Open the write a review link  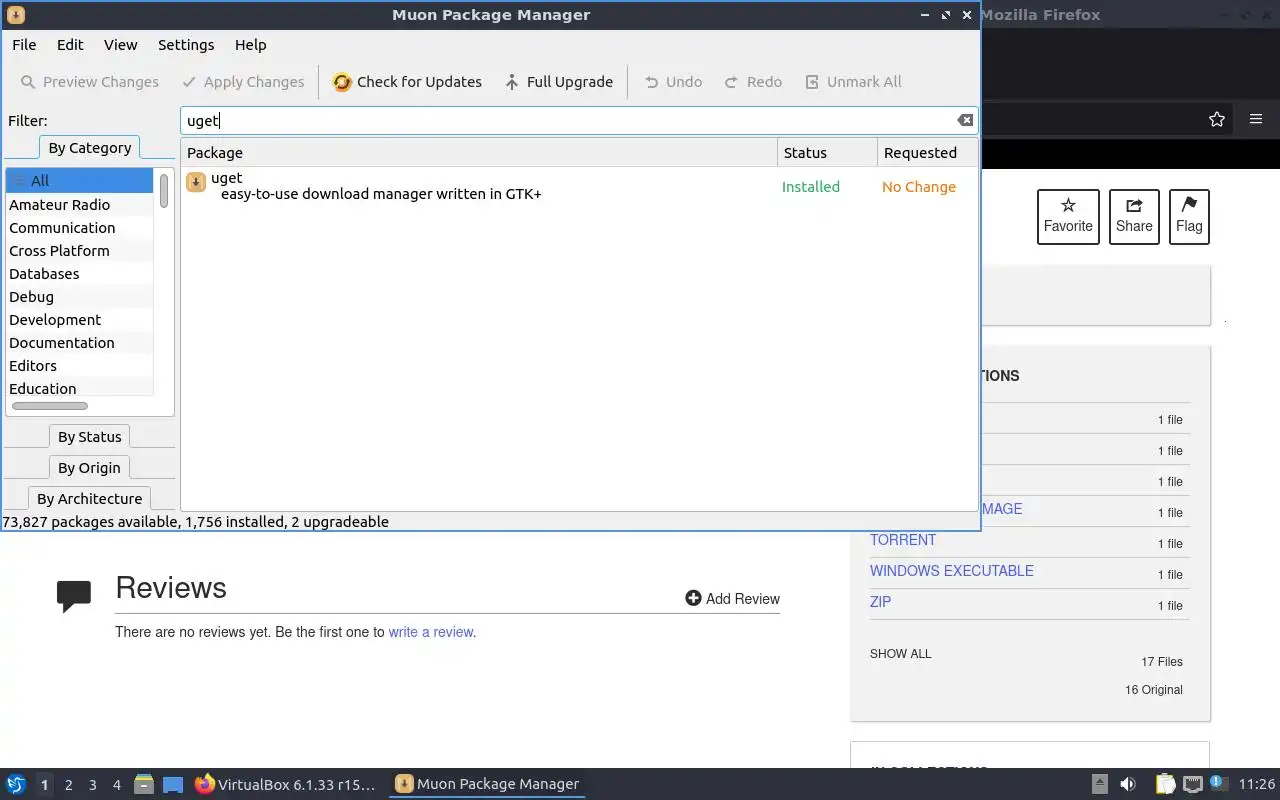pyautogui.click(x=430, y=632)
